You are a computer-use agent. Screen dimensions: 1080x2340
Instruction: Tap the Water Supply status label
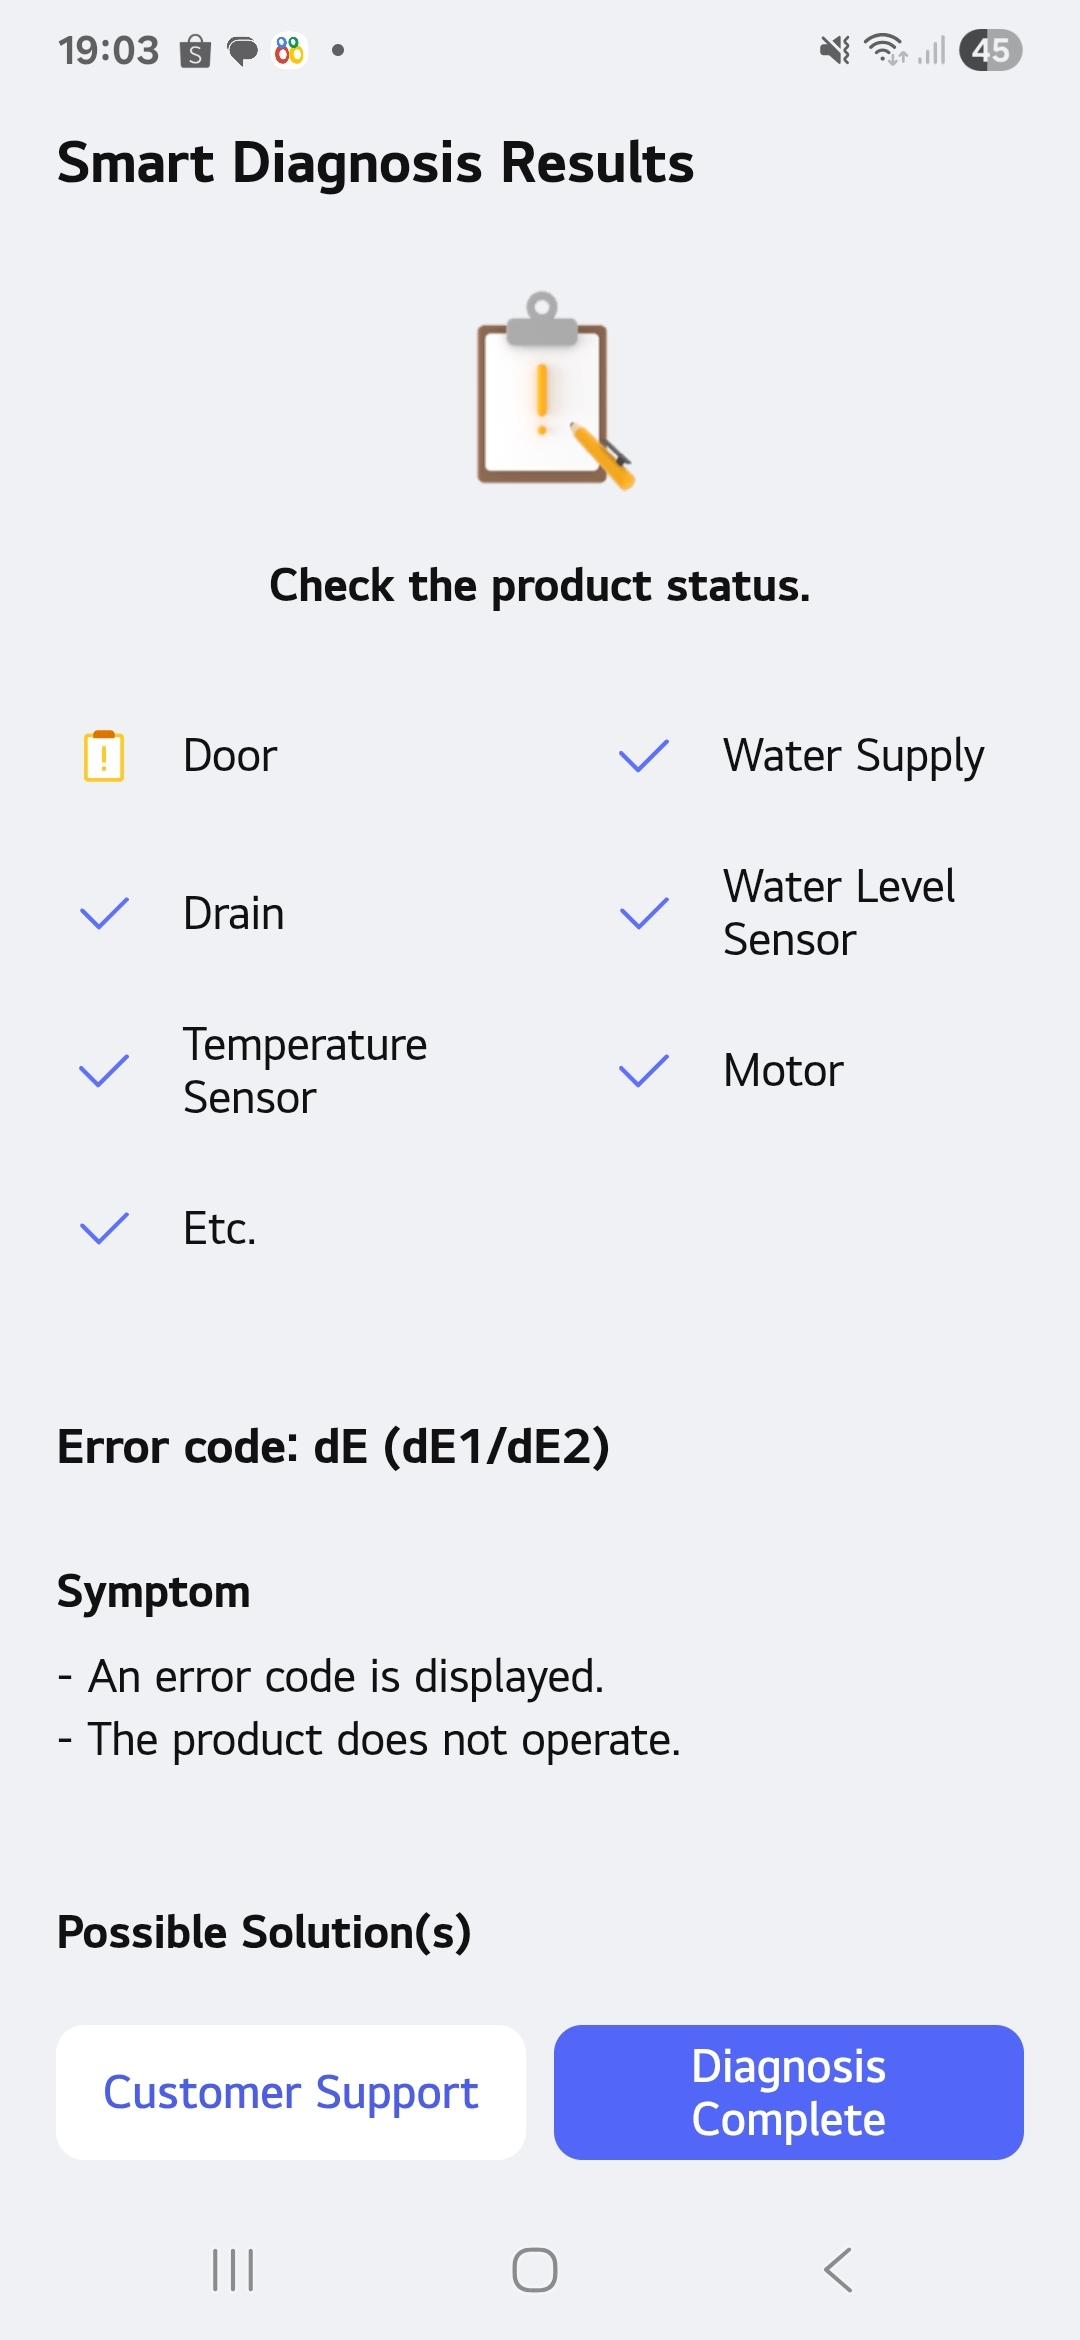854,757
